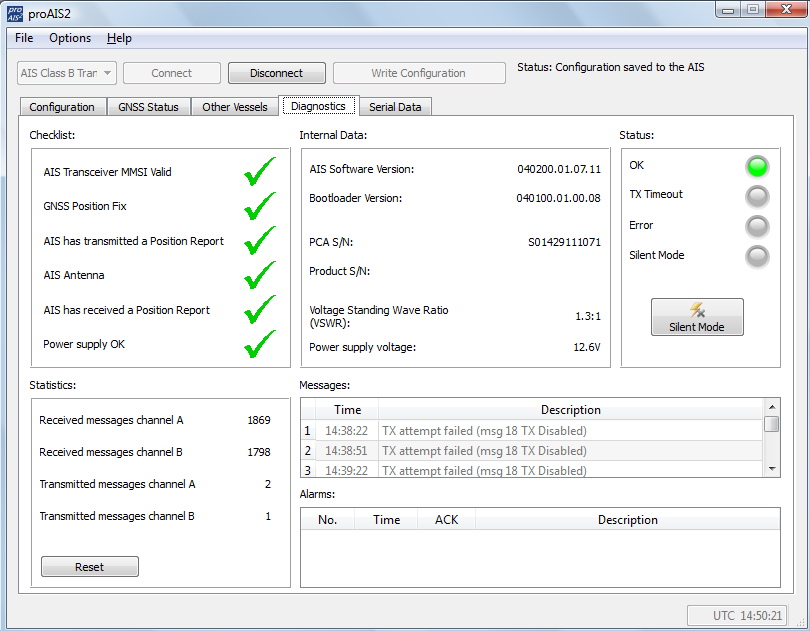Image resolution: width=810 pixels, height=631 pixels.
Task: Click the Time column header in Messages
Action: (347, 410)
